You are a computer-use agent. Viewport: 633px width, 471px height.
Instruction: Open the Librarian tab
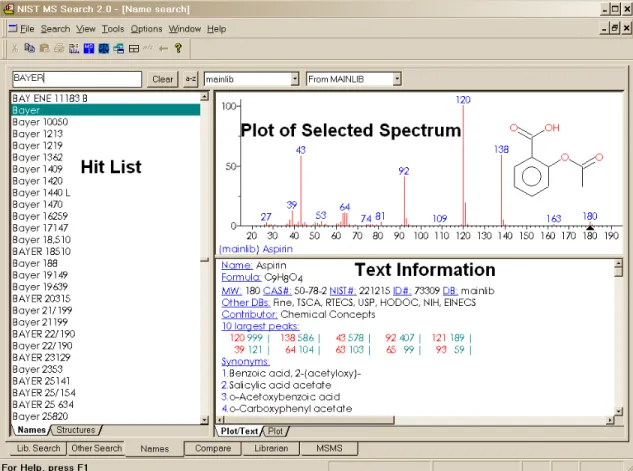(x=271, y=448)
